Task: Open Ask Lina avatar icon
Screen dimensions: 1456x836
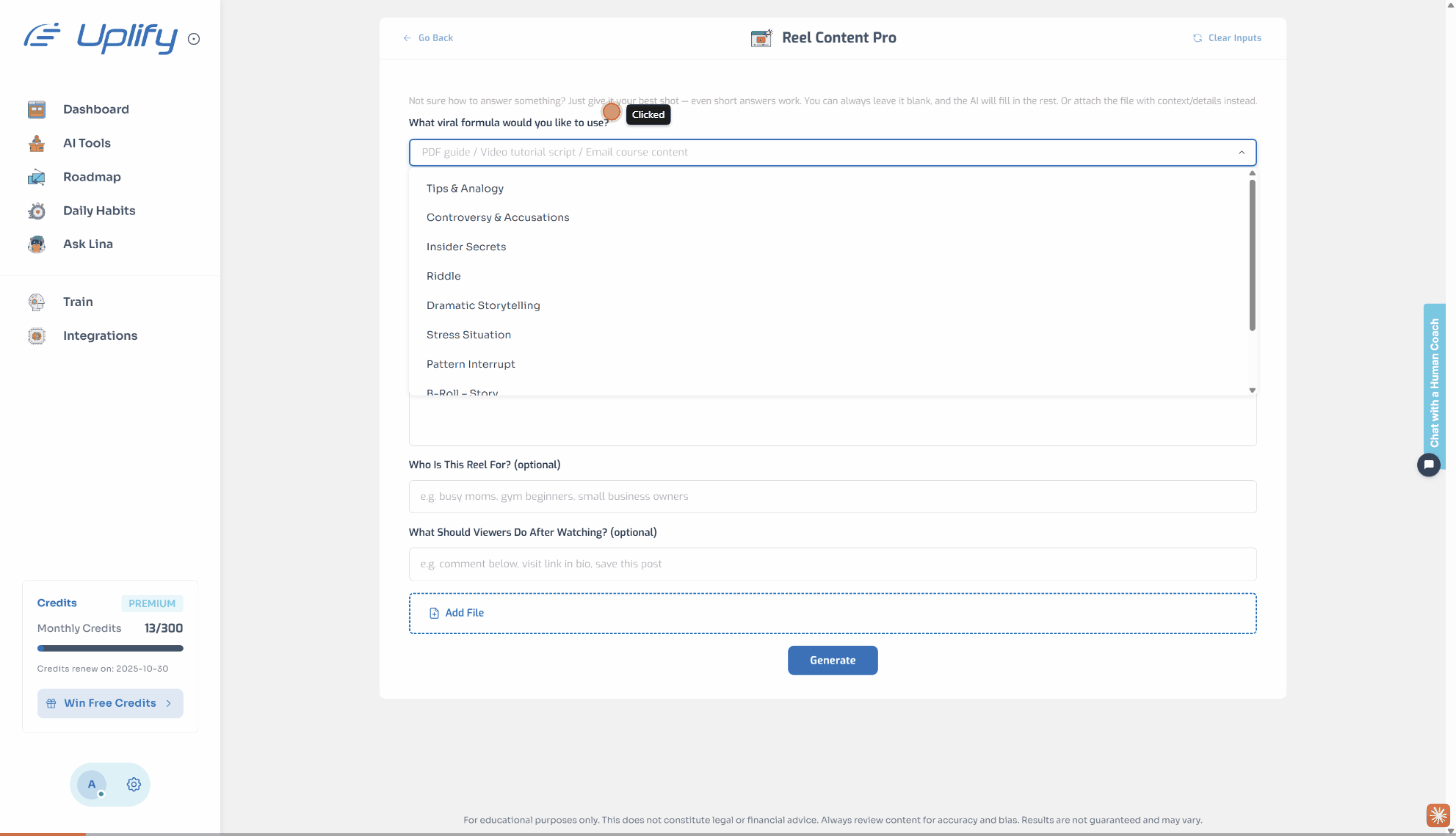Action: coord(37,244)
